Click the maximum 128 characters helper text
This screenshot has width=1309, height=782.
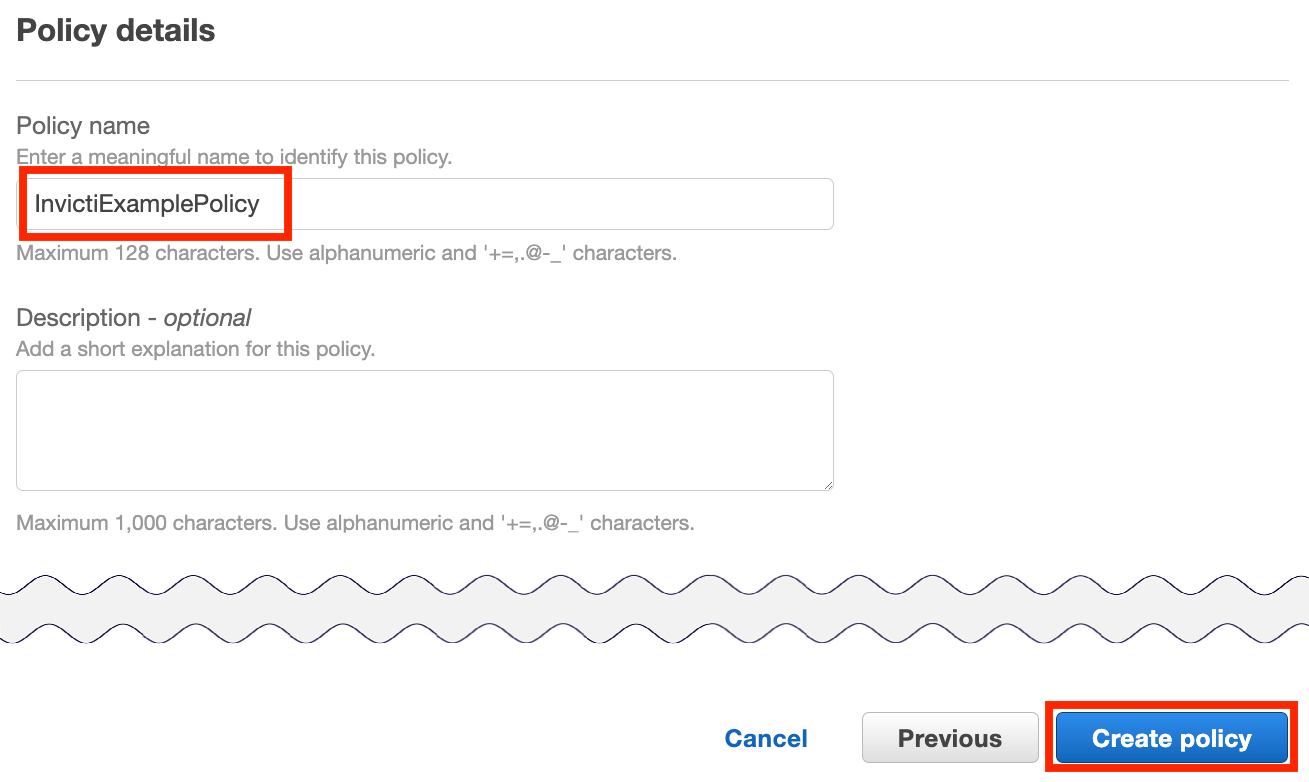coord(345,252)
